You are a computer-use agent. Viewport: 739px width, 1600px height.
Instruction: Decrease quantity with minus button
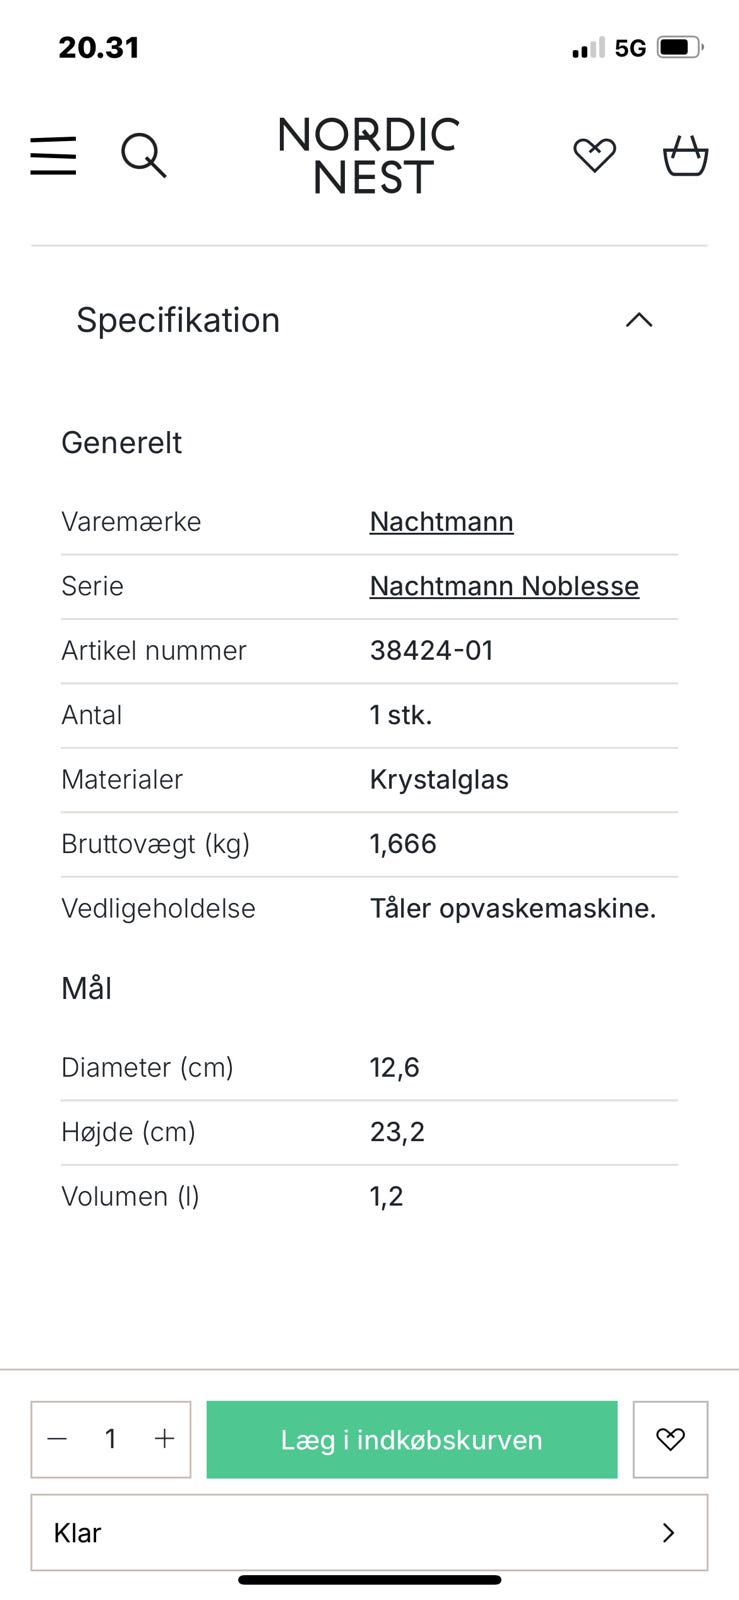pos(58,1439)
